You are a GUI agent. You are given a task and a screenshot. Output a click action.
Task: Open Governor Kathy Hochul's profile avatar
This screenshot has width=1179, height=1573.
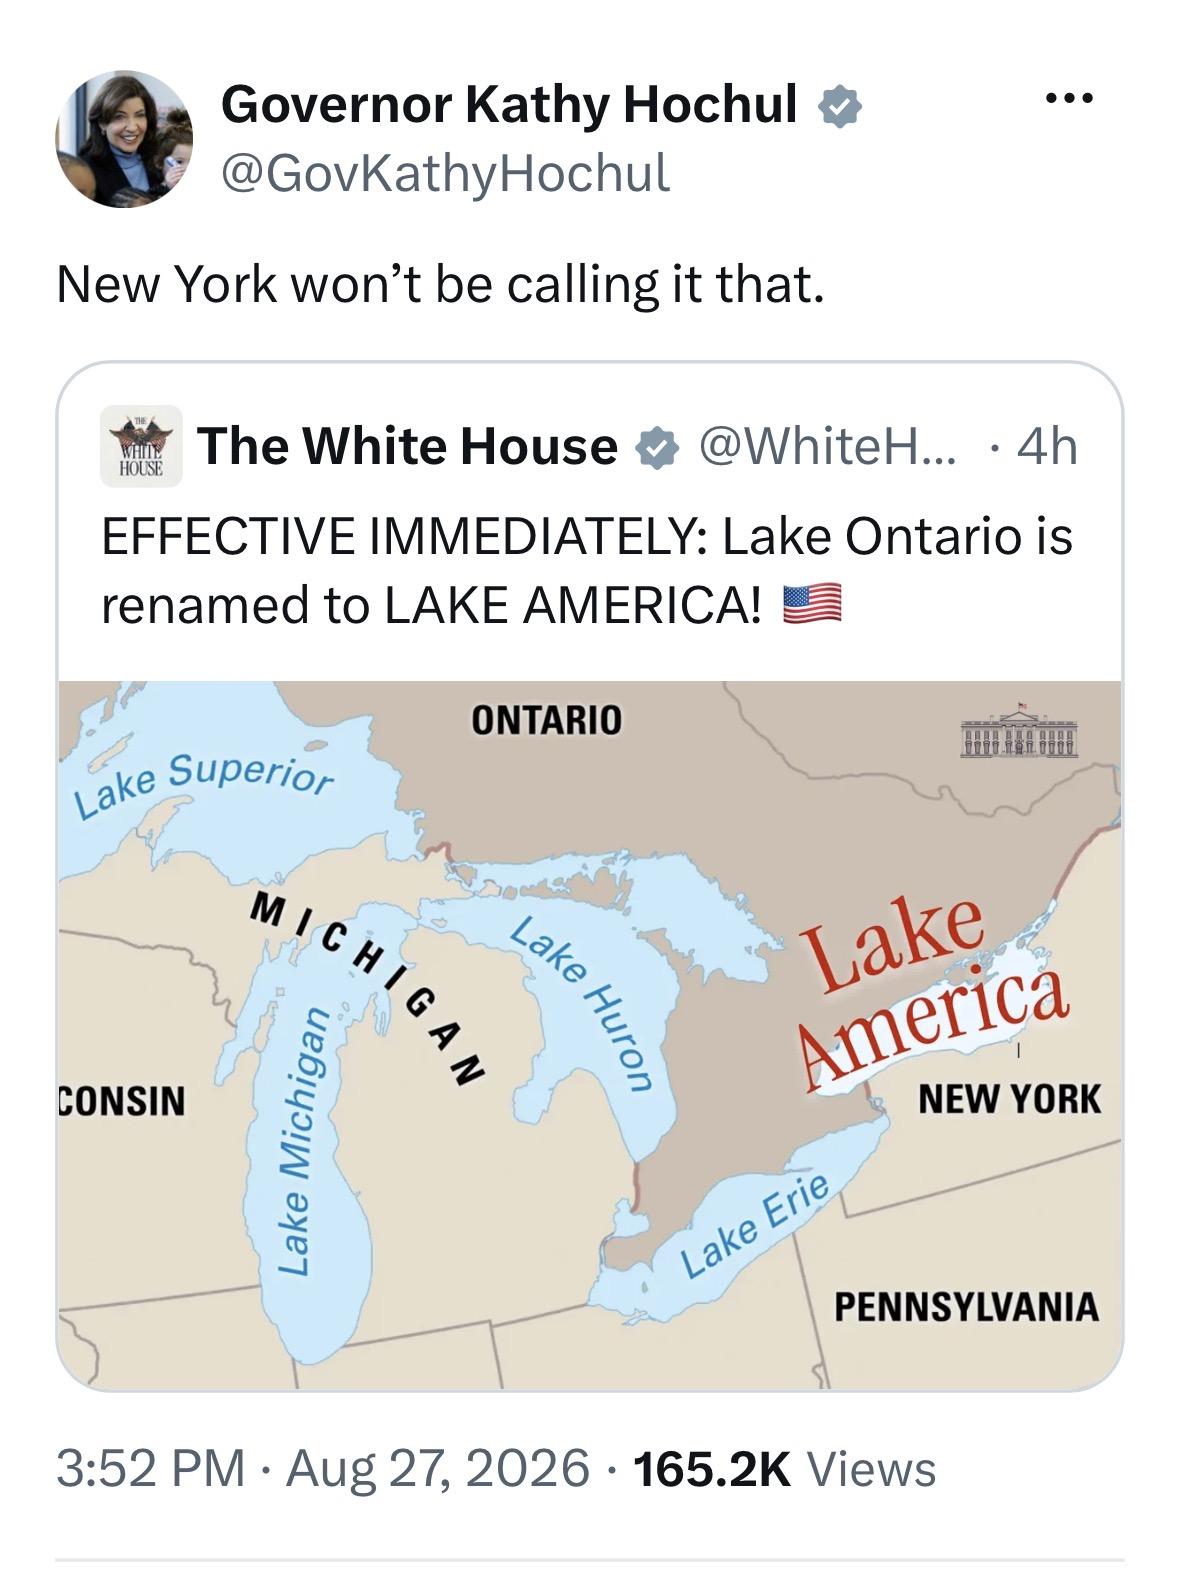124,139
